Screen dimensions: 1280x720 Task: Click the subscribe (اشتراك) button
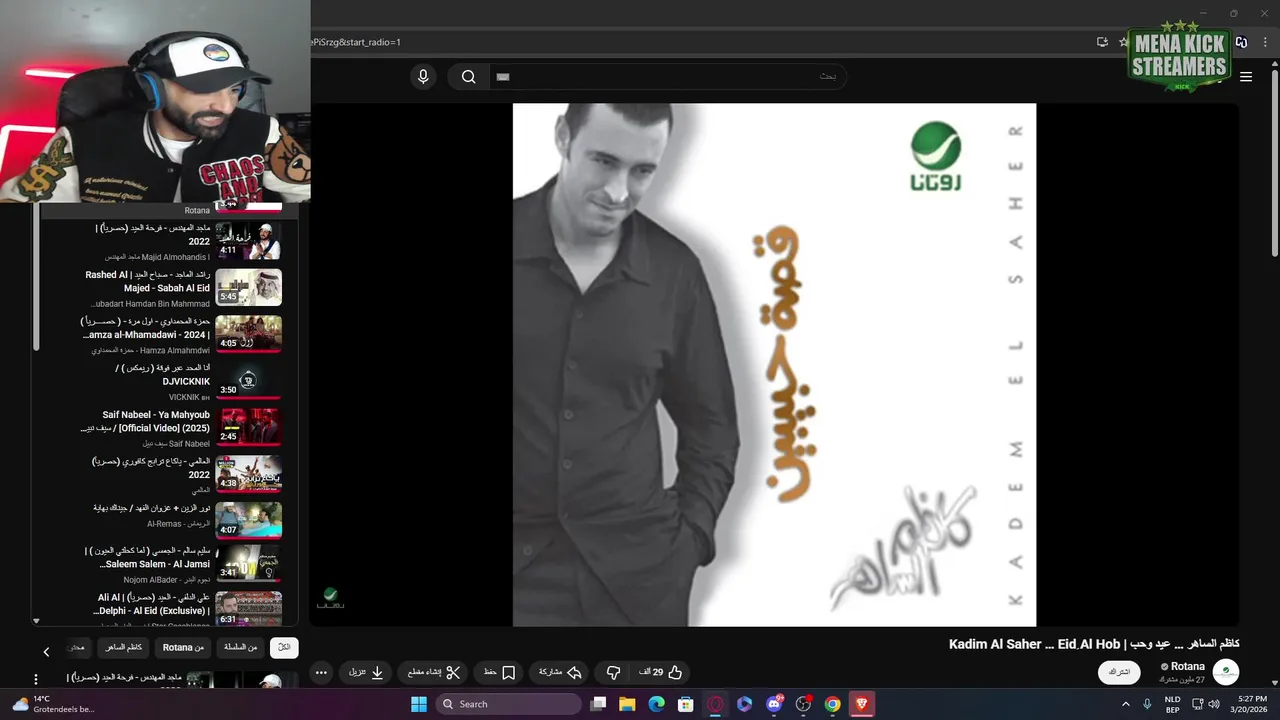point(1119,672)
